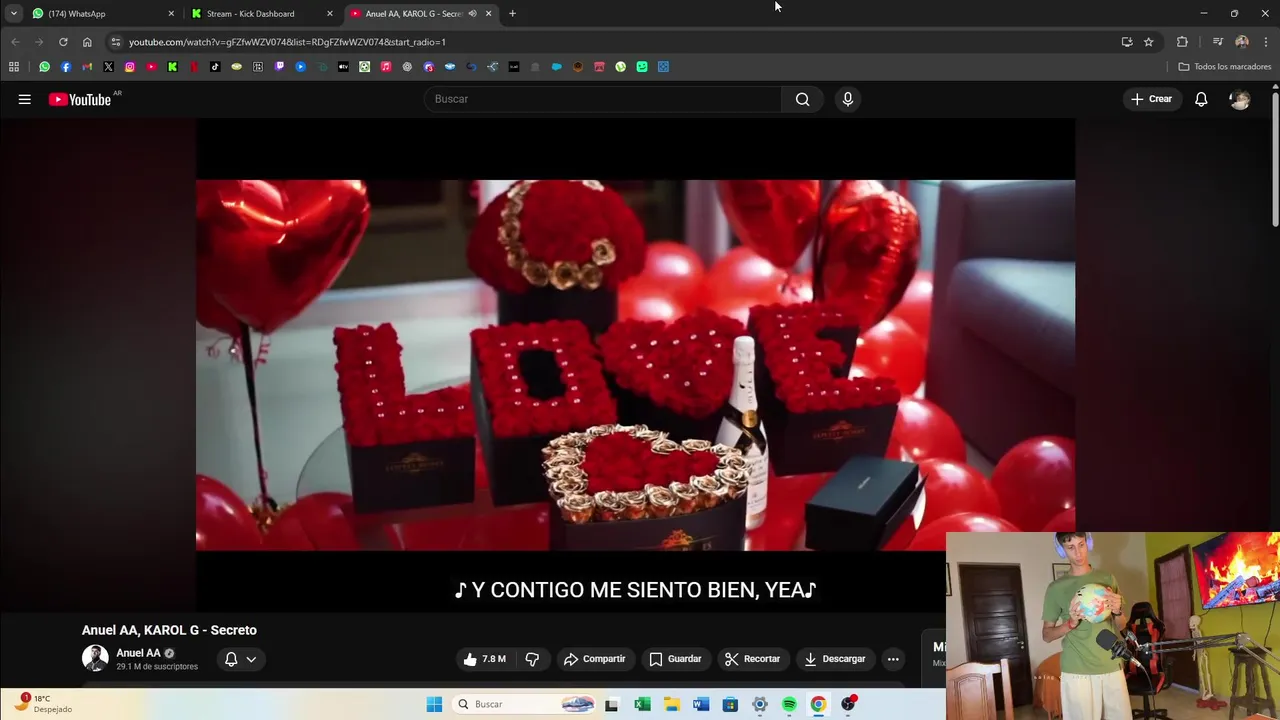The image size is (1280, 720).
Task: Bookmark this page with the star
Action: point(1149,42)
